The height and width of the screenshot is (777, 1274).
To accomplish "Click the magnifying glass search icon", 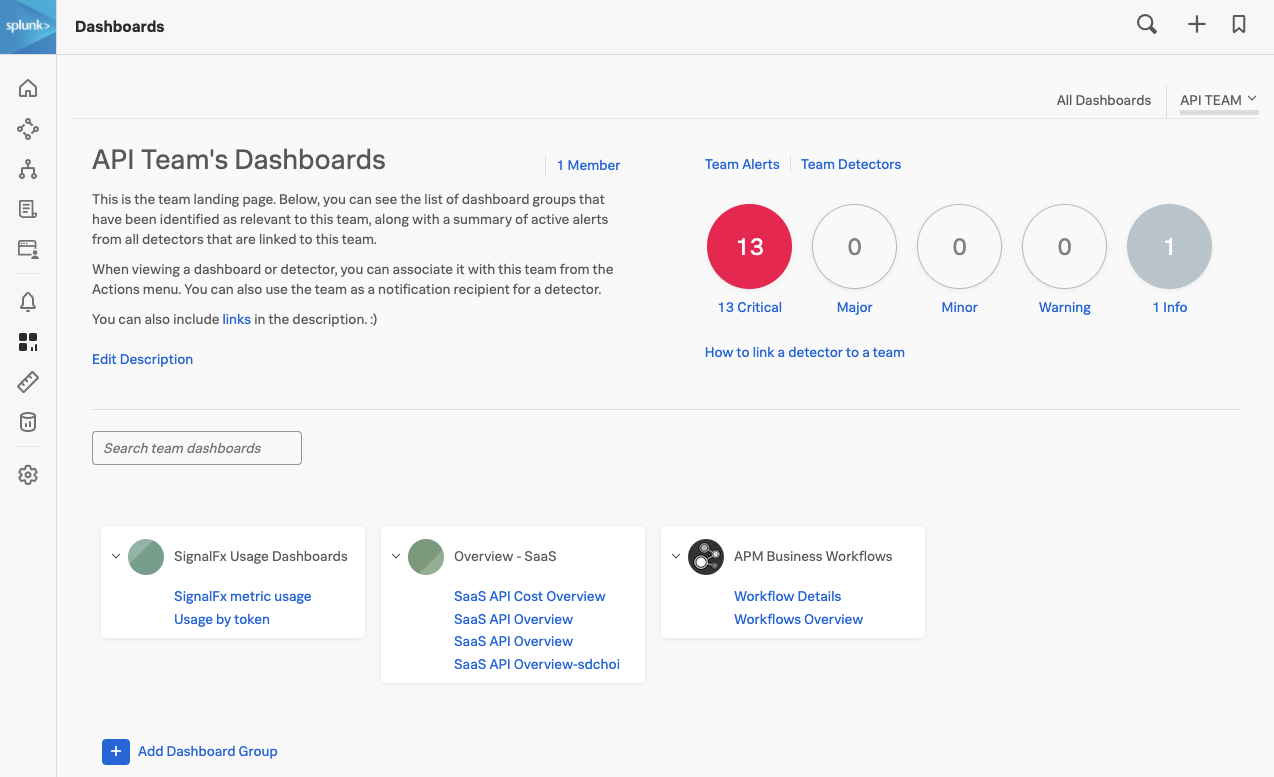I will pyautogui.click(x=1147, y=25).
